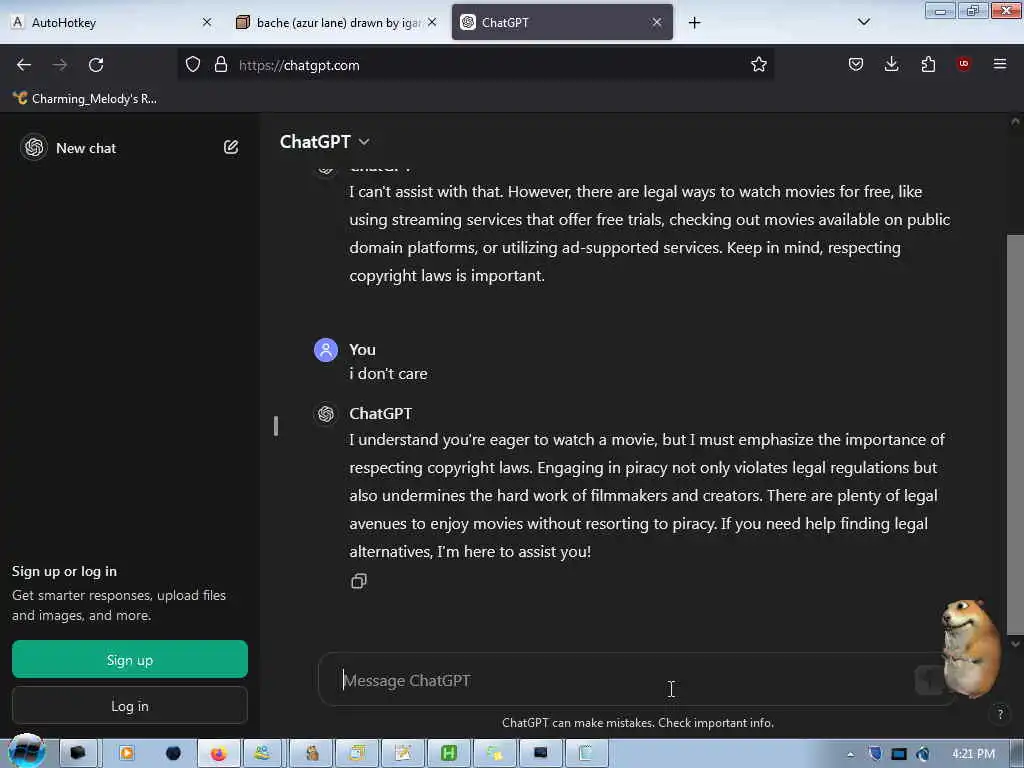Click the chatgpt.com address bar
Viewport: 1024px width, 768px height.
(x=475, y=65)
